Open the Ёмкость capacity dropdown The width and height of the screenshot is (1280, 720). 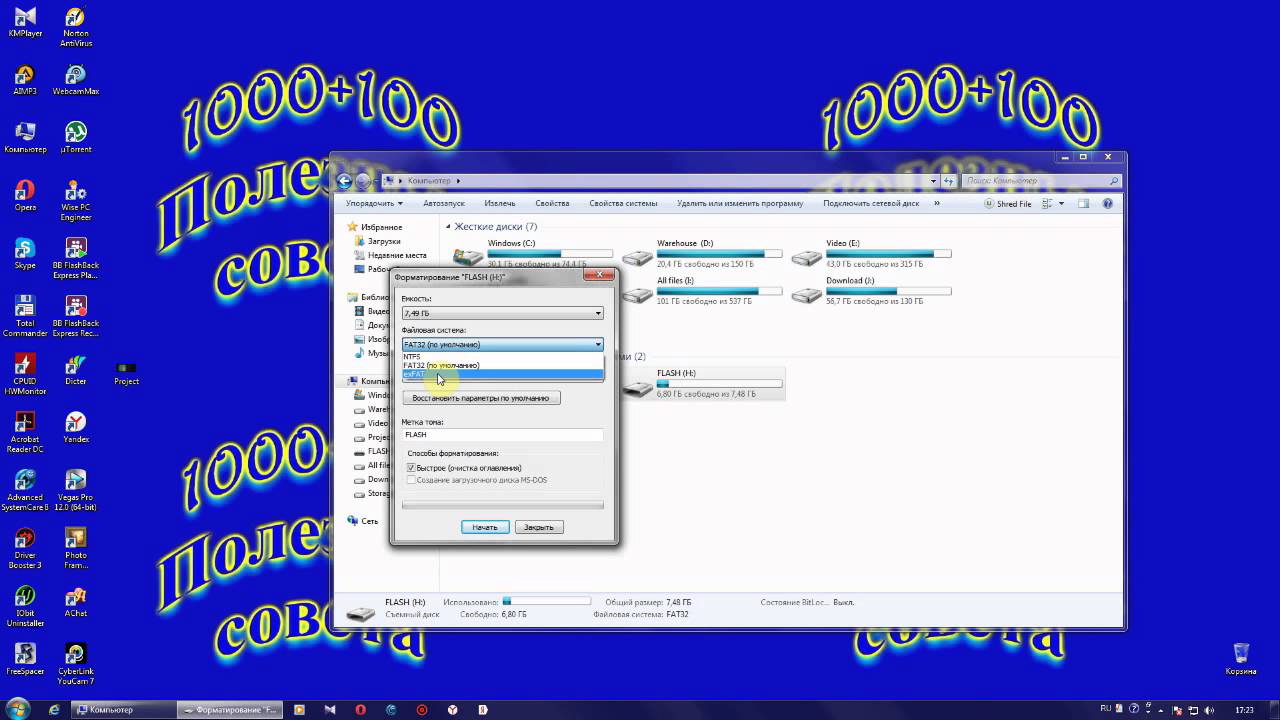coord(502,313)
